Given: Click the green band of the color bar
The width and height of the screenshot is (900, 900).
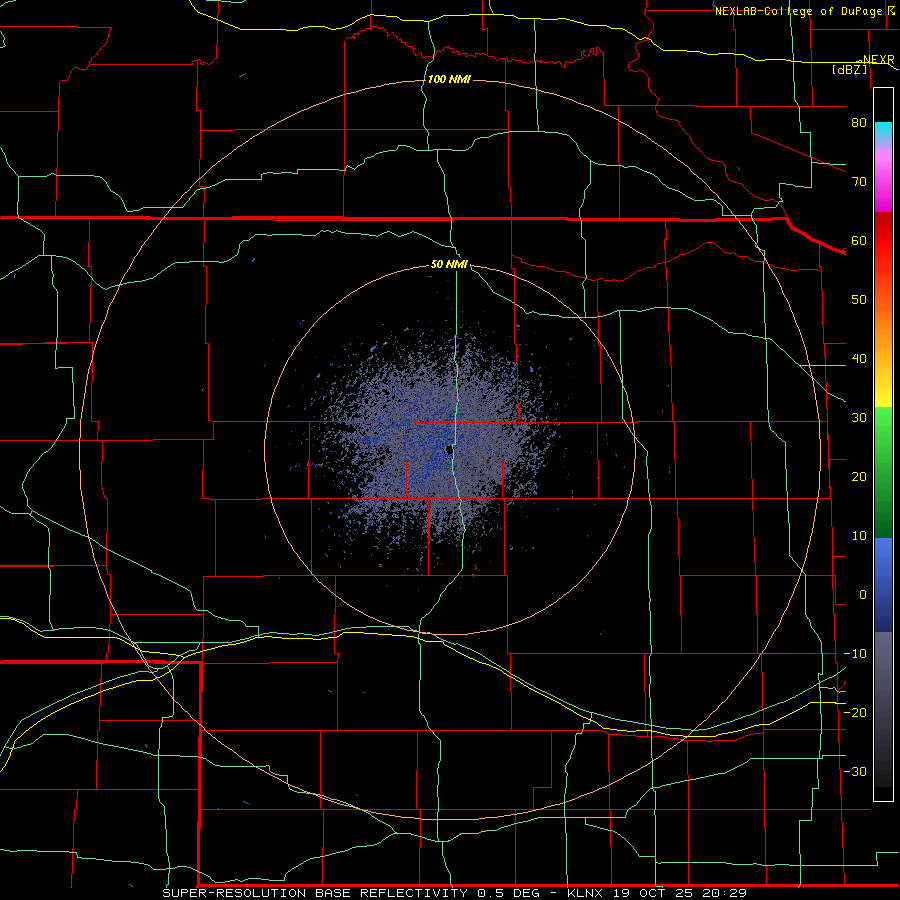Looking at the screenshot, I should click(883, 472).
